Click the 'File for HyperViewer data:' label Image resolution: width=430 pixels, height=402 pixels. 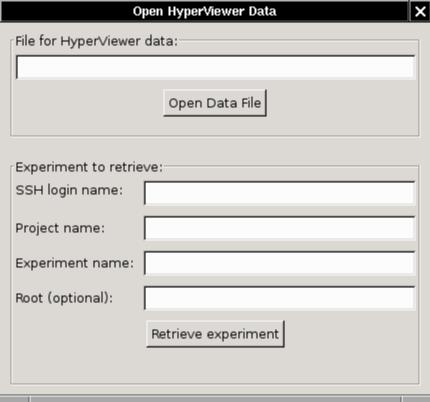97,41
